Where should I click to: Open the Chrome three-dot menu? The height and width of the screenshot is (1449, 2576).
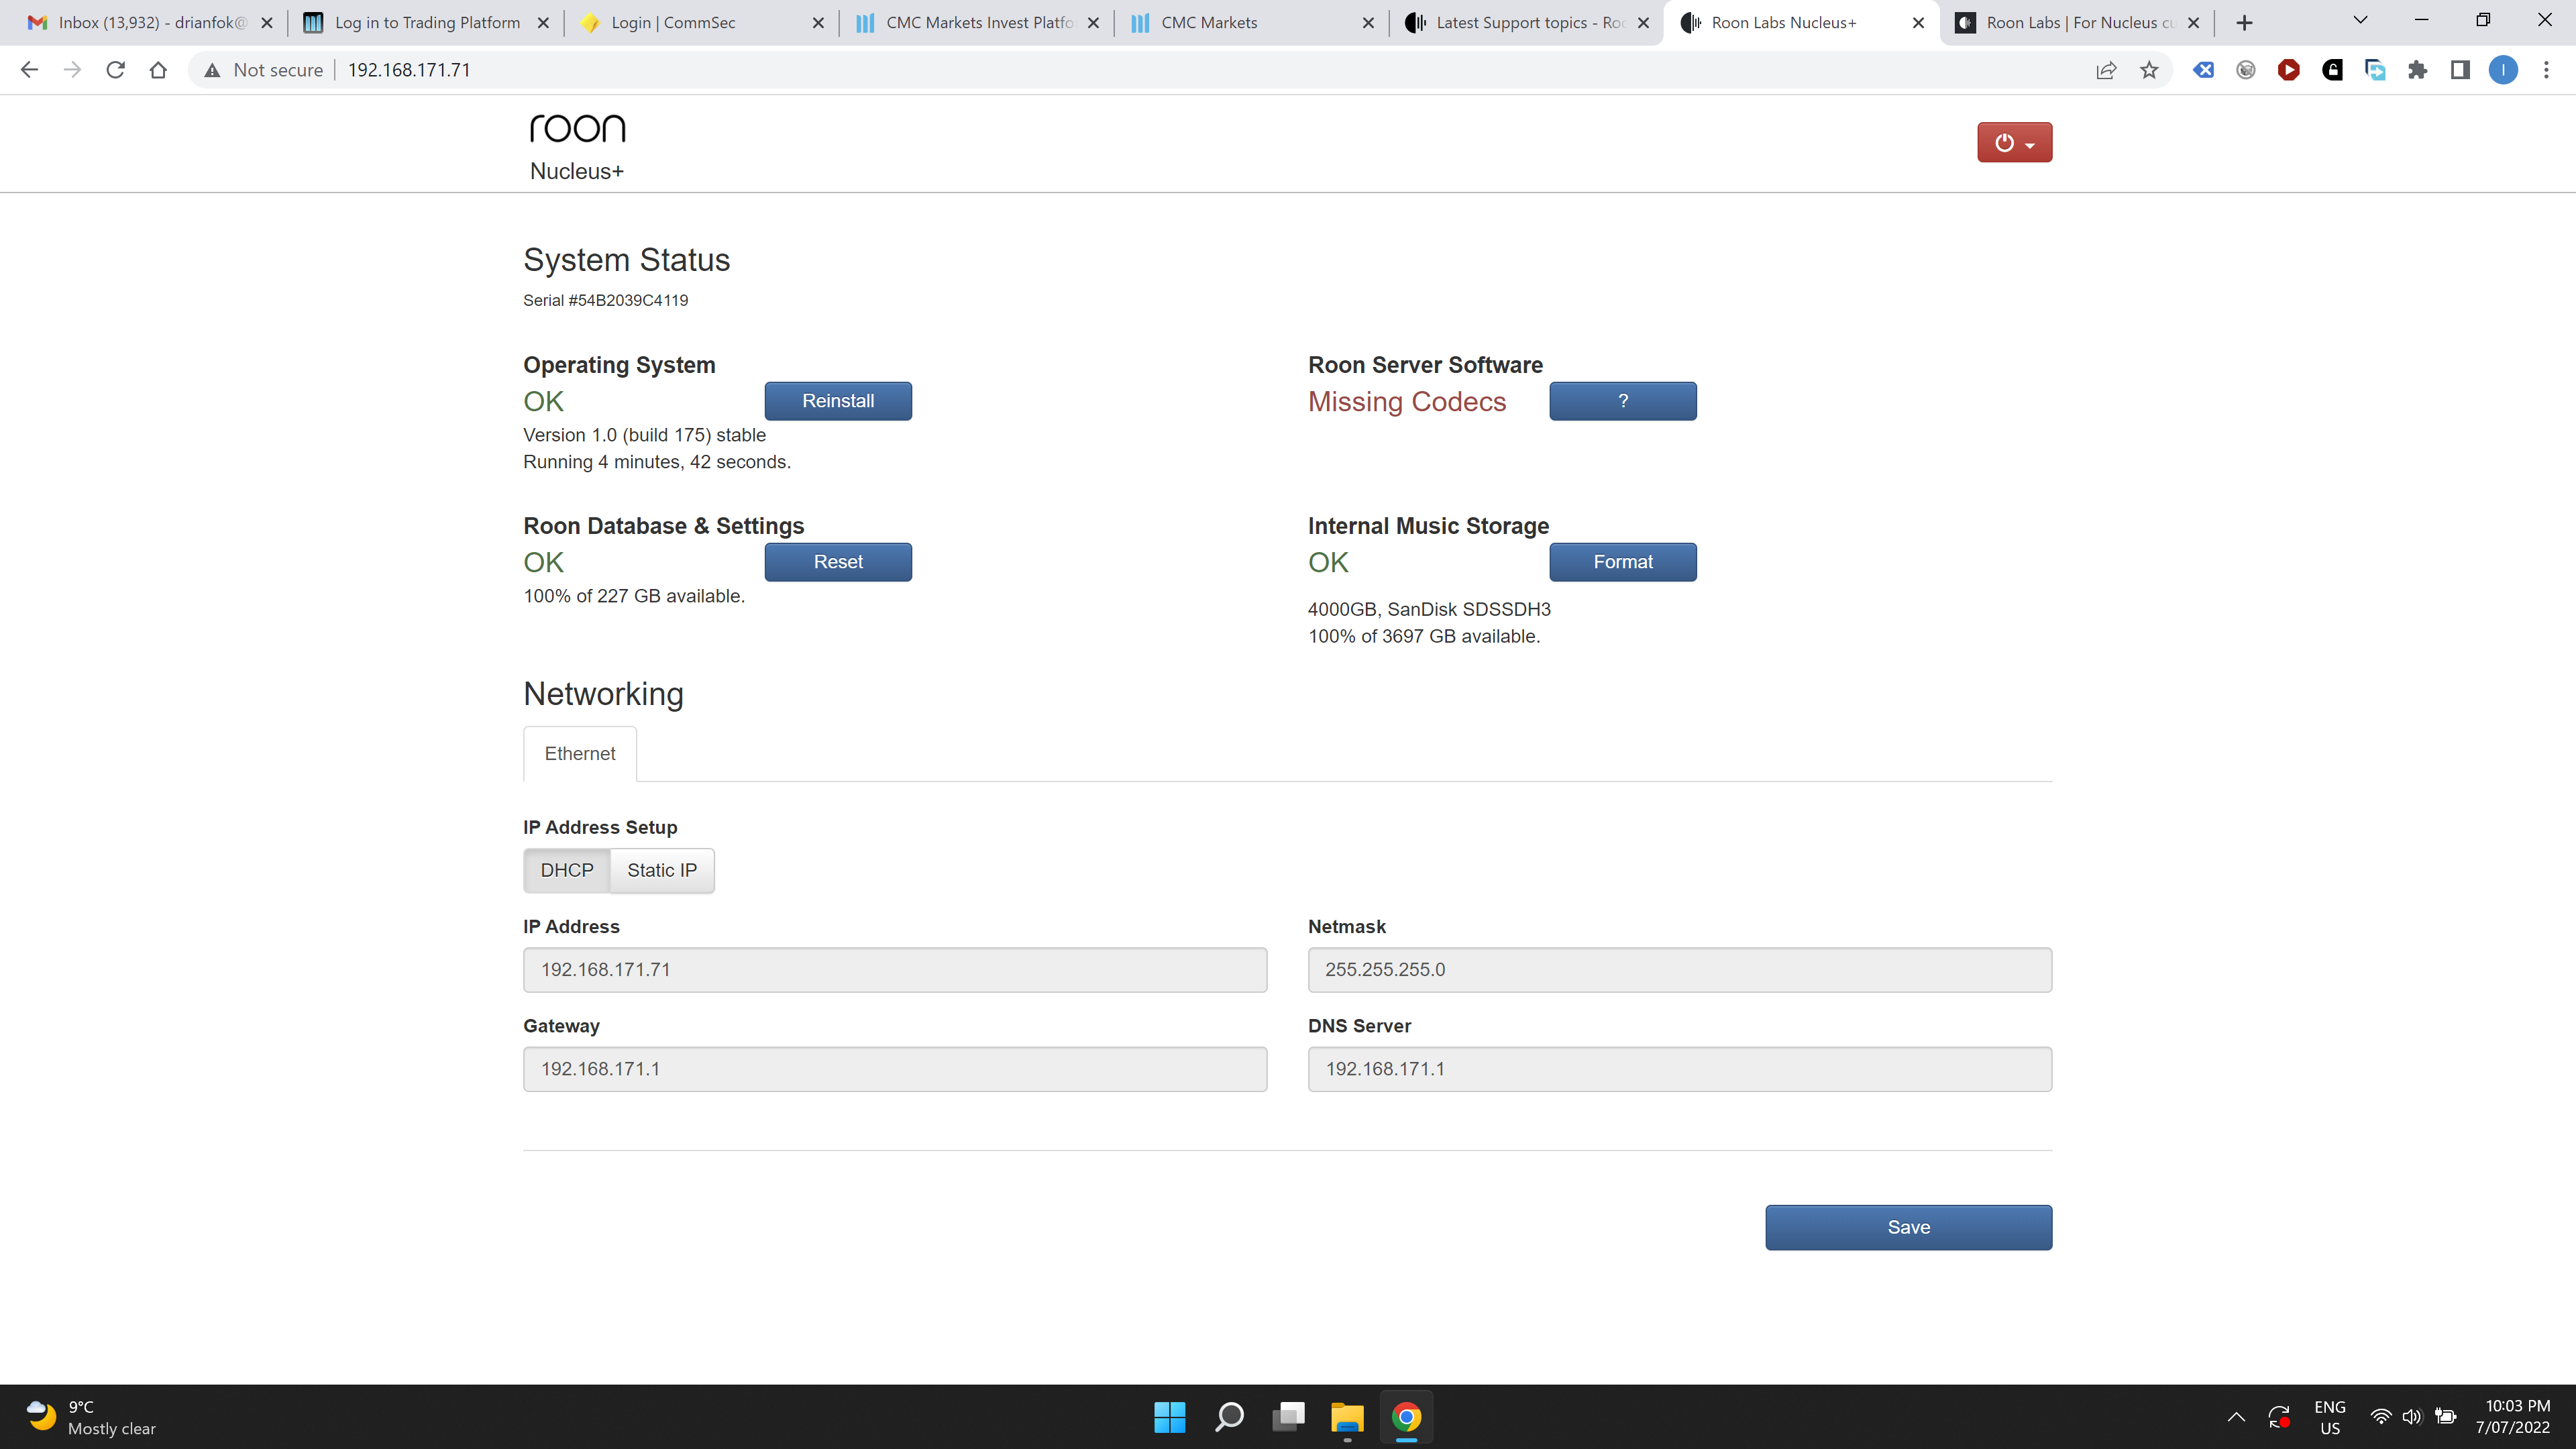pos(2546,70)
